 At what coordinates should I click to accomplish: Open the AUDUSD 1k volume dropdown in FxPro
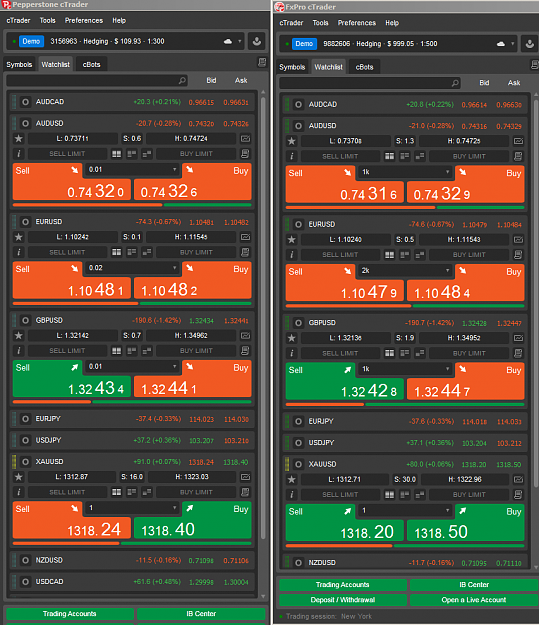405,172
